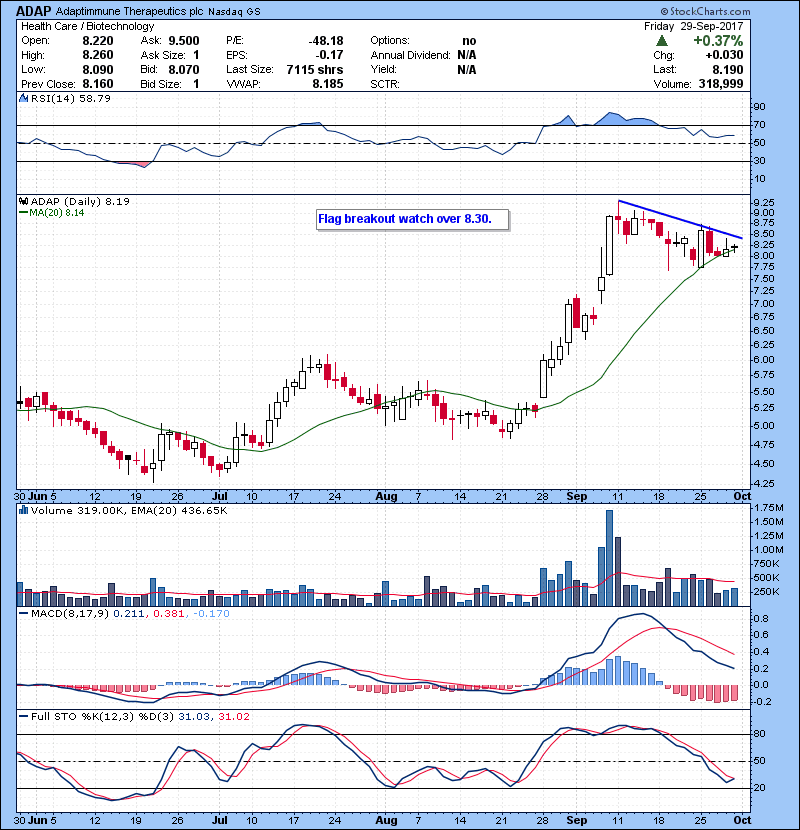Click the Ask price 9.500

[x=184, y=41]
